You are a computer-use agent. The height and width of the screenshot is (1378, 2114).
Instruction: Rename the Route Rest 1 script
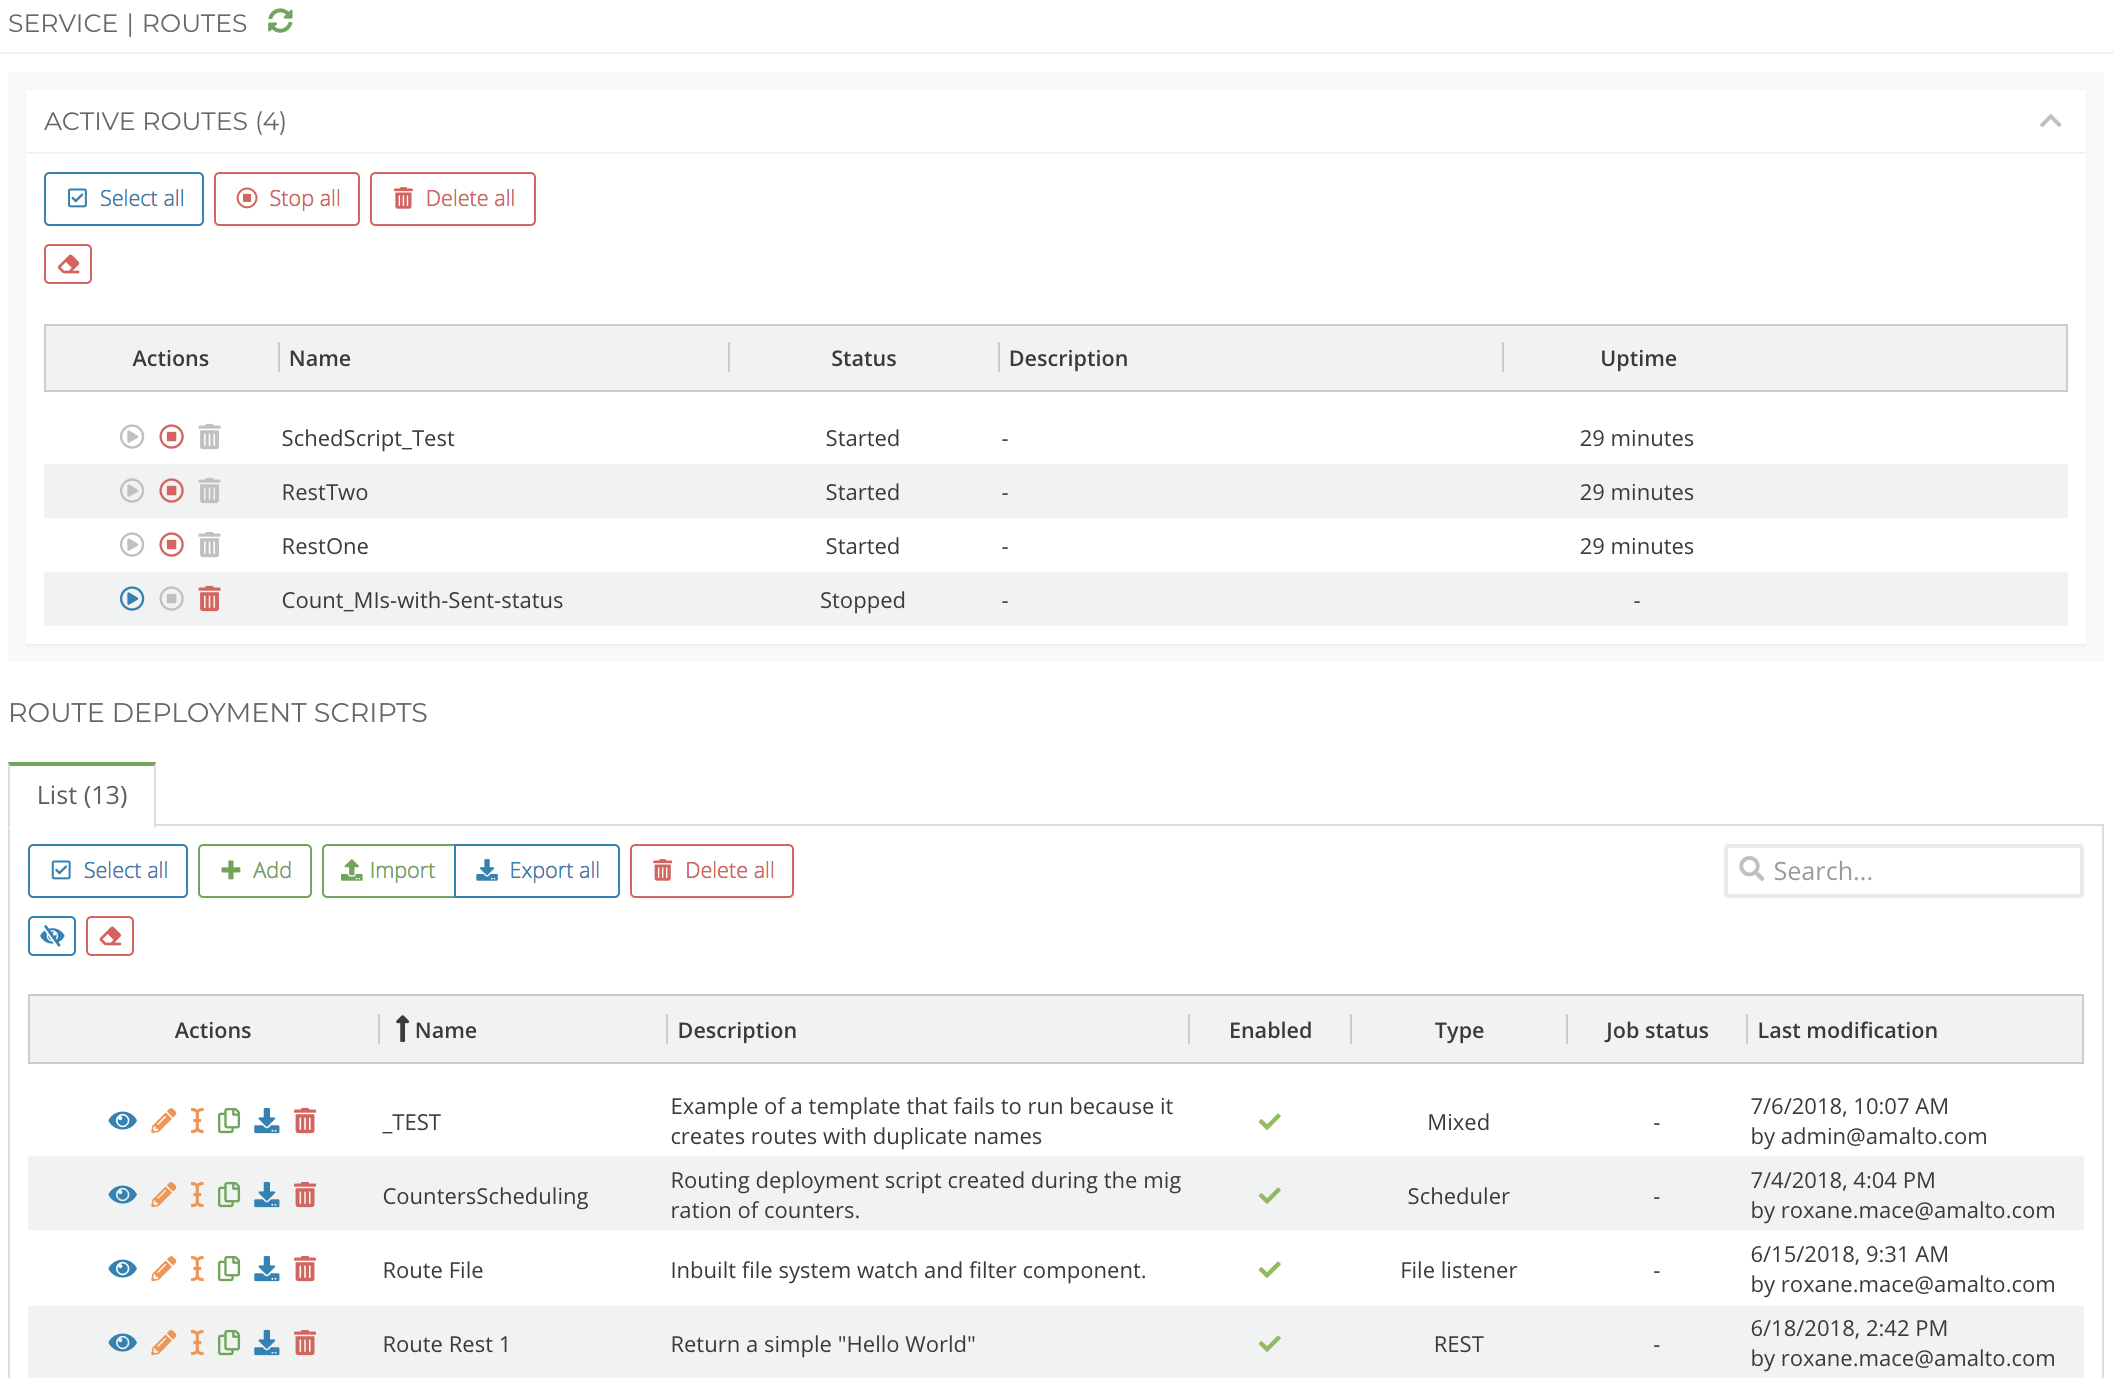(198, 1343)
